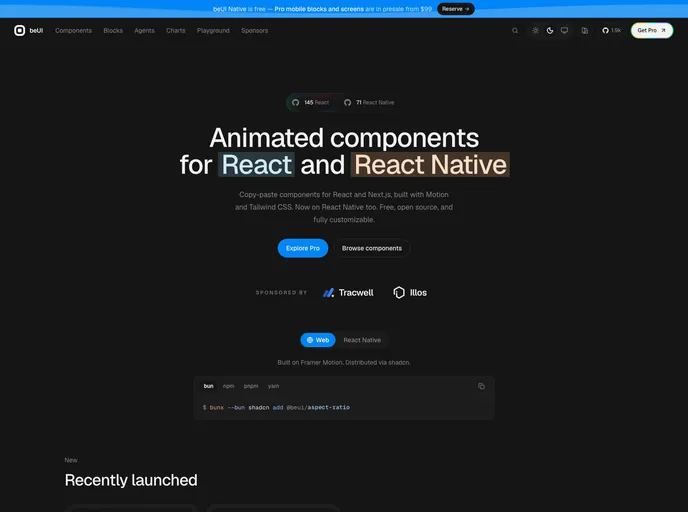Click the arrow icon in Get Pro button
The width and height of the screenshot is (688, 512).
click(663, 30)
